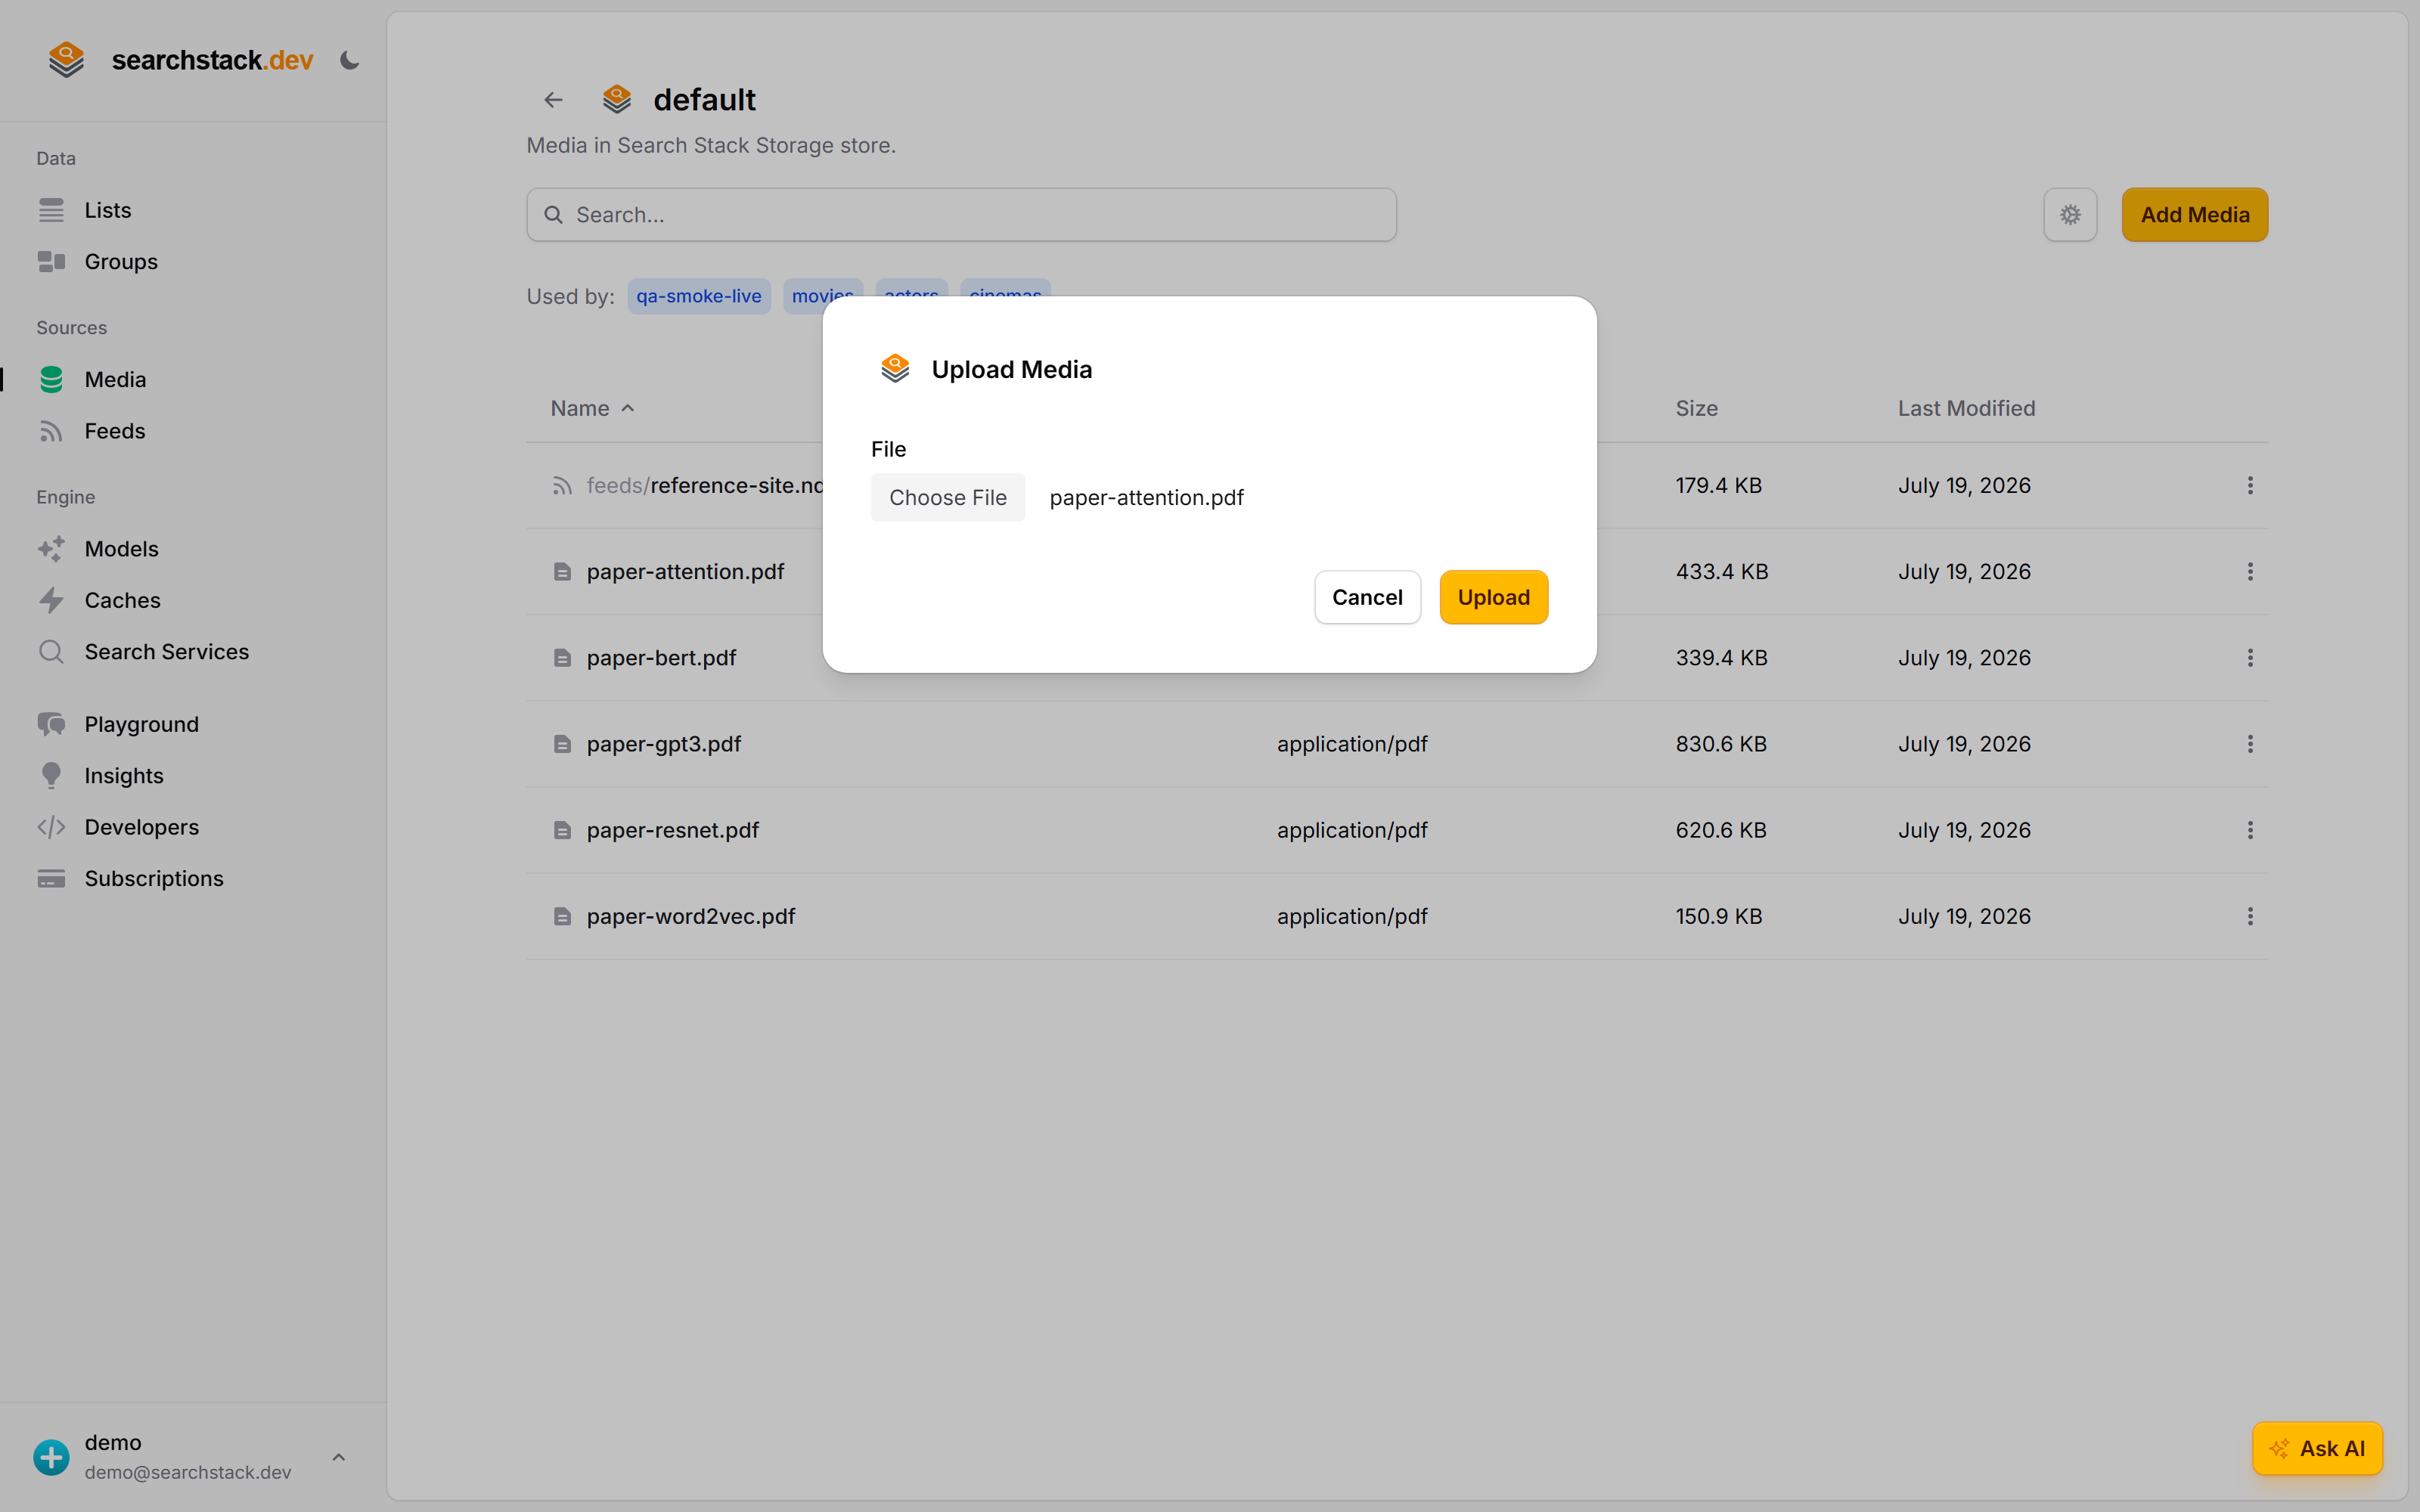Open row menu for paper-resnet.pdf
The image size is (2420, 1512).
[2250, 830]
